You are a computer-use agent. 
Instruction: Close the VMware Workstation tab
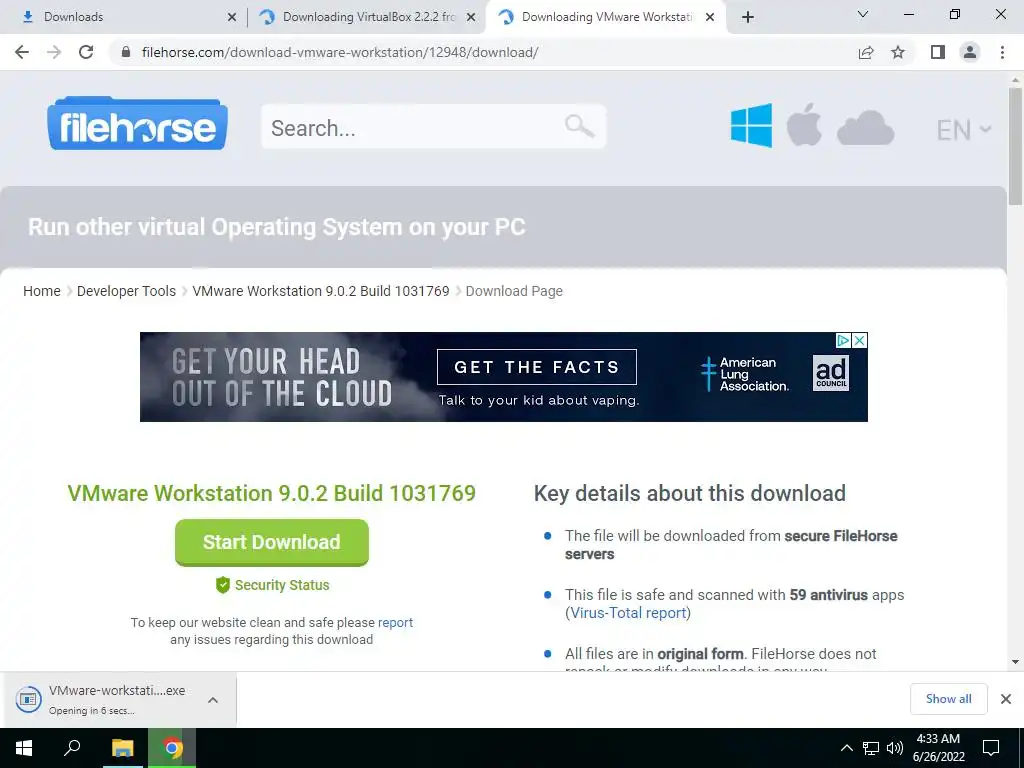(710, 18)
